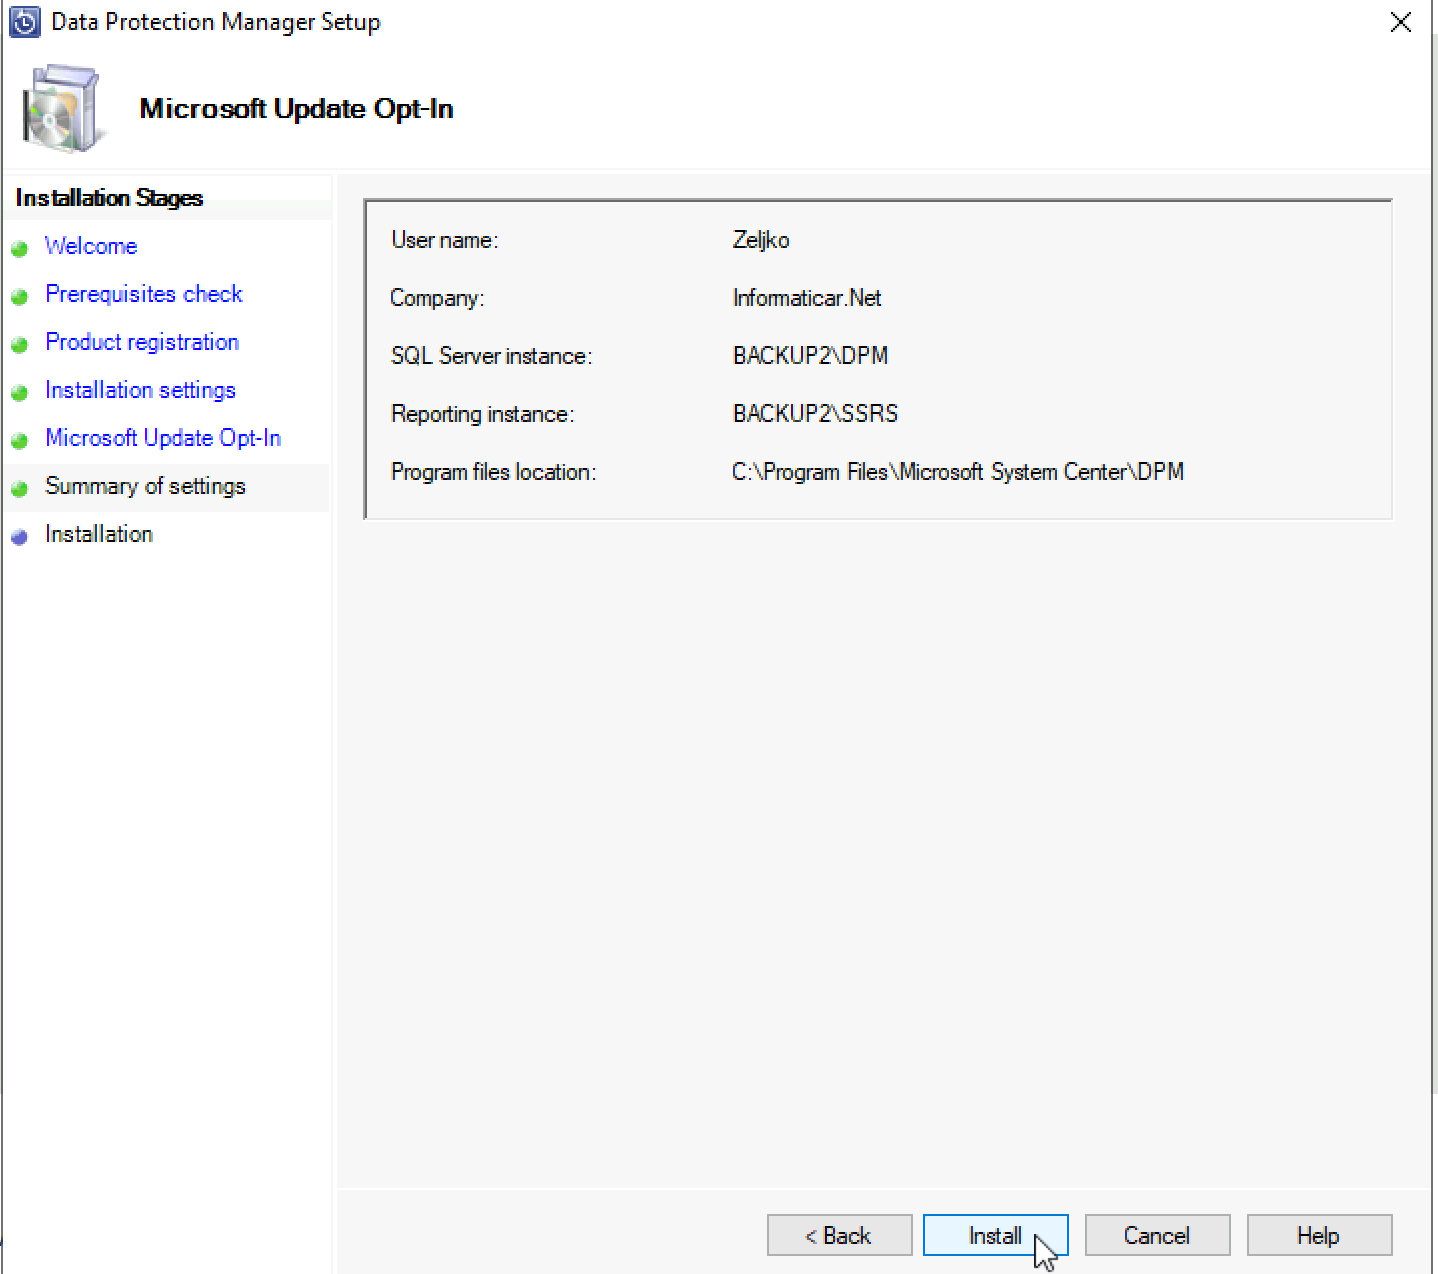Click the green bullet beside Microsoft Update Opt-In

point(19,440)
